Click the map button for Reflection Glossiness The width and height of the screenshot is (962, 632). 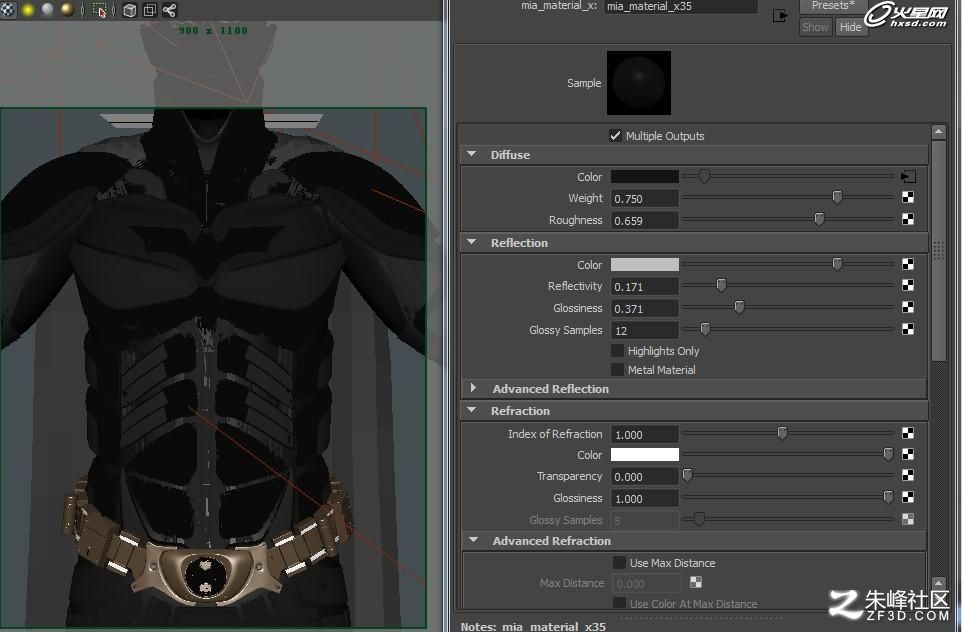click(x=908, y=307)
